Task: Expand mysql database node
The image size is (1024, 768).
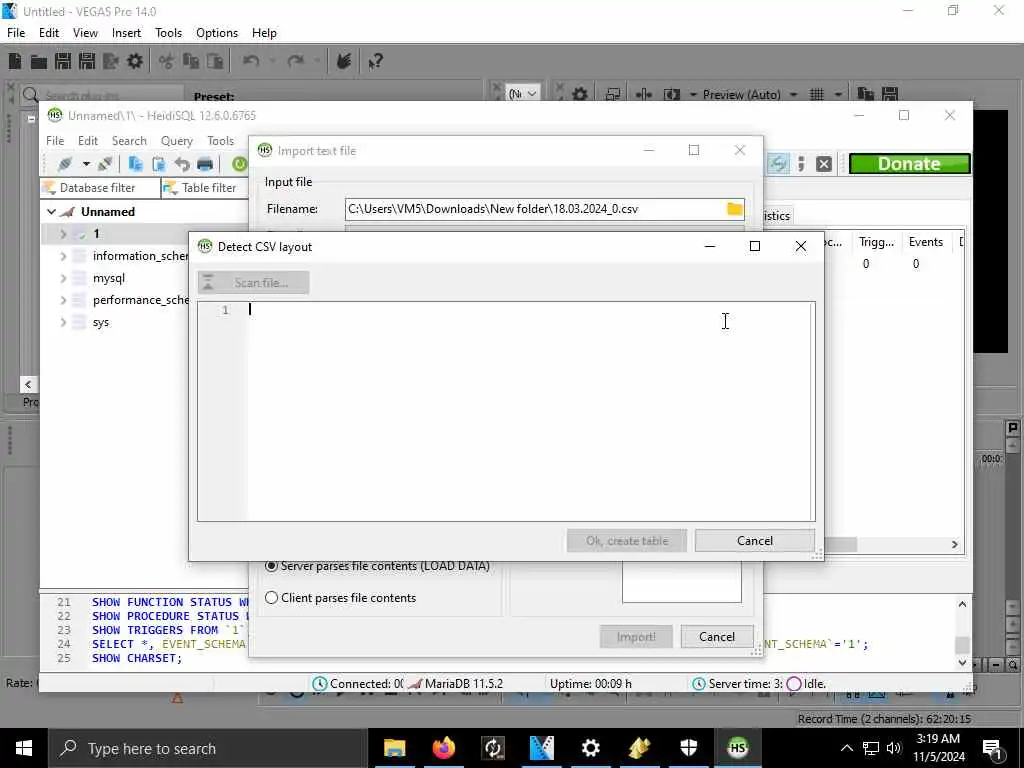Action: click(63, 278)
